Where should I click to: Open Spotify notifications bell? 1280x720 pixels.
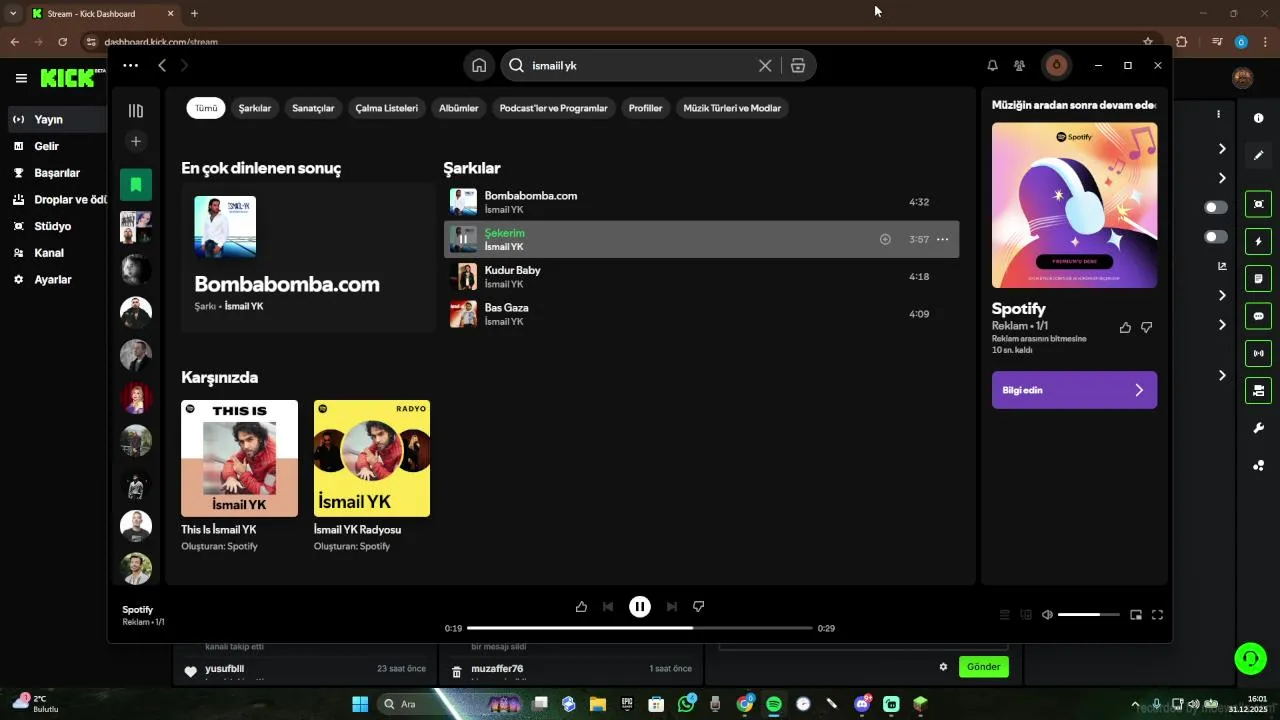[x=992, y=65]
